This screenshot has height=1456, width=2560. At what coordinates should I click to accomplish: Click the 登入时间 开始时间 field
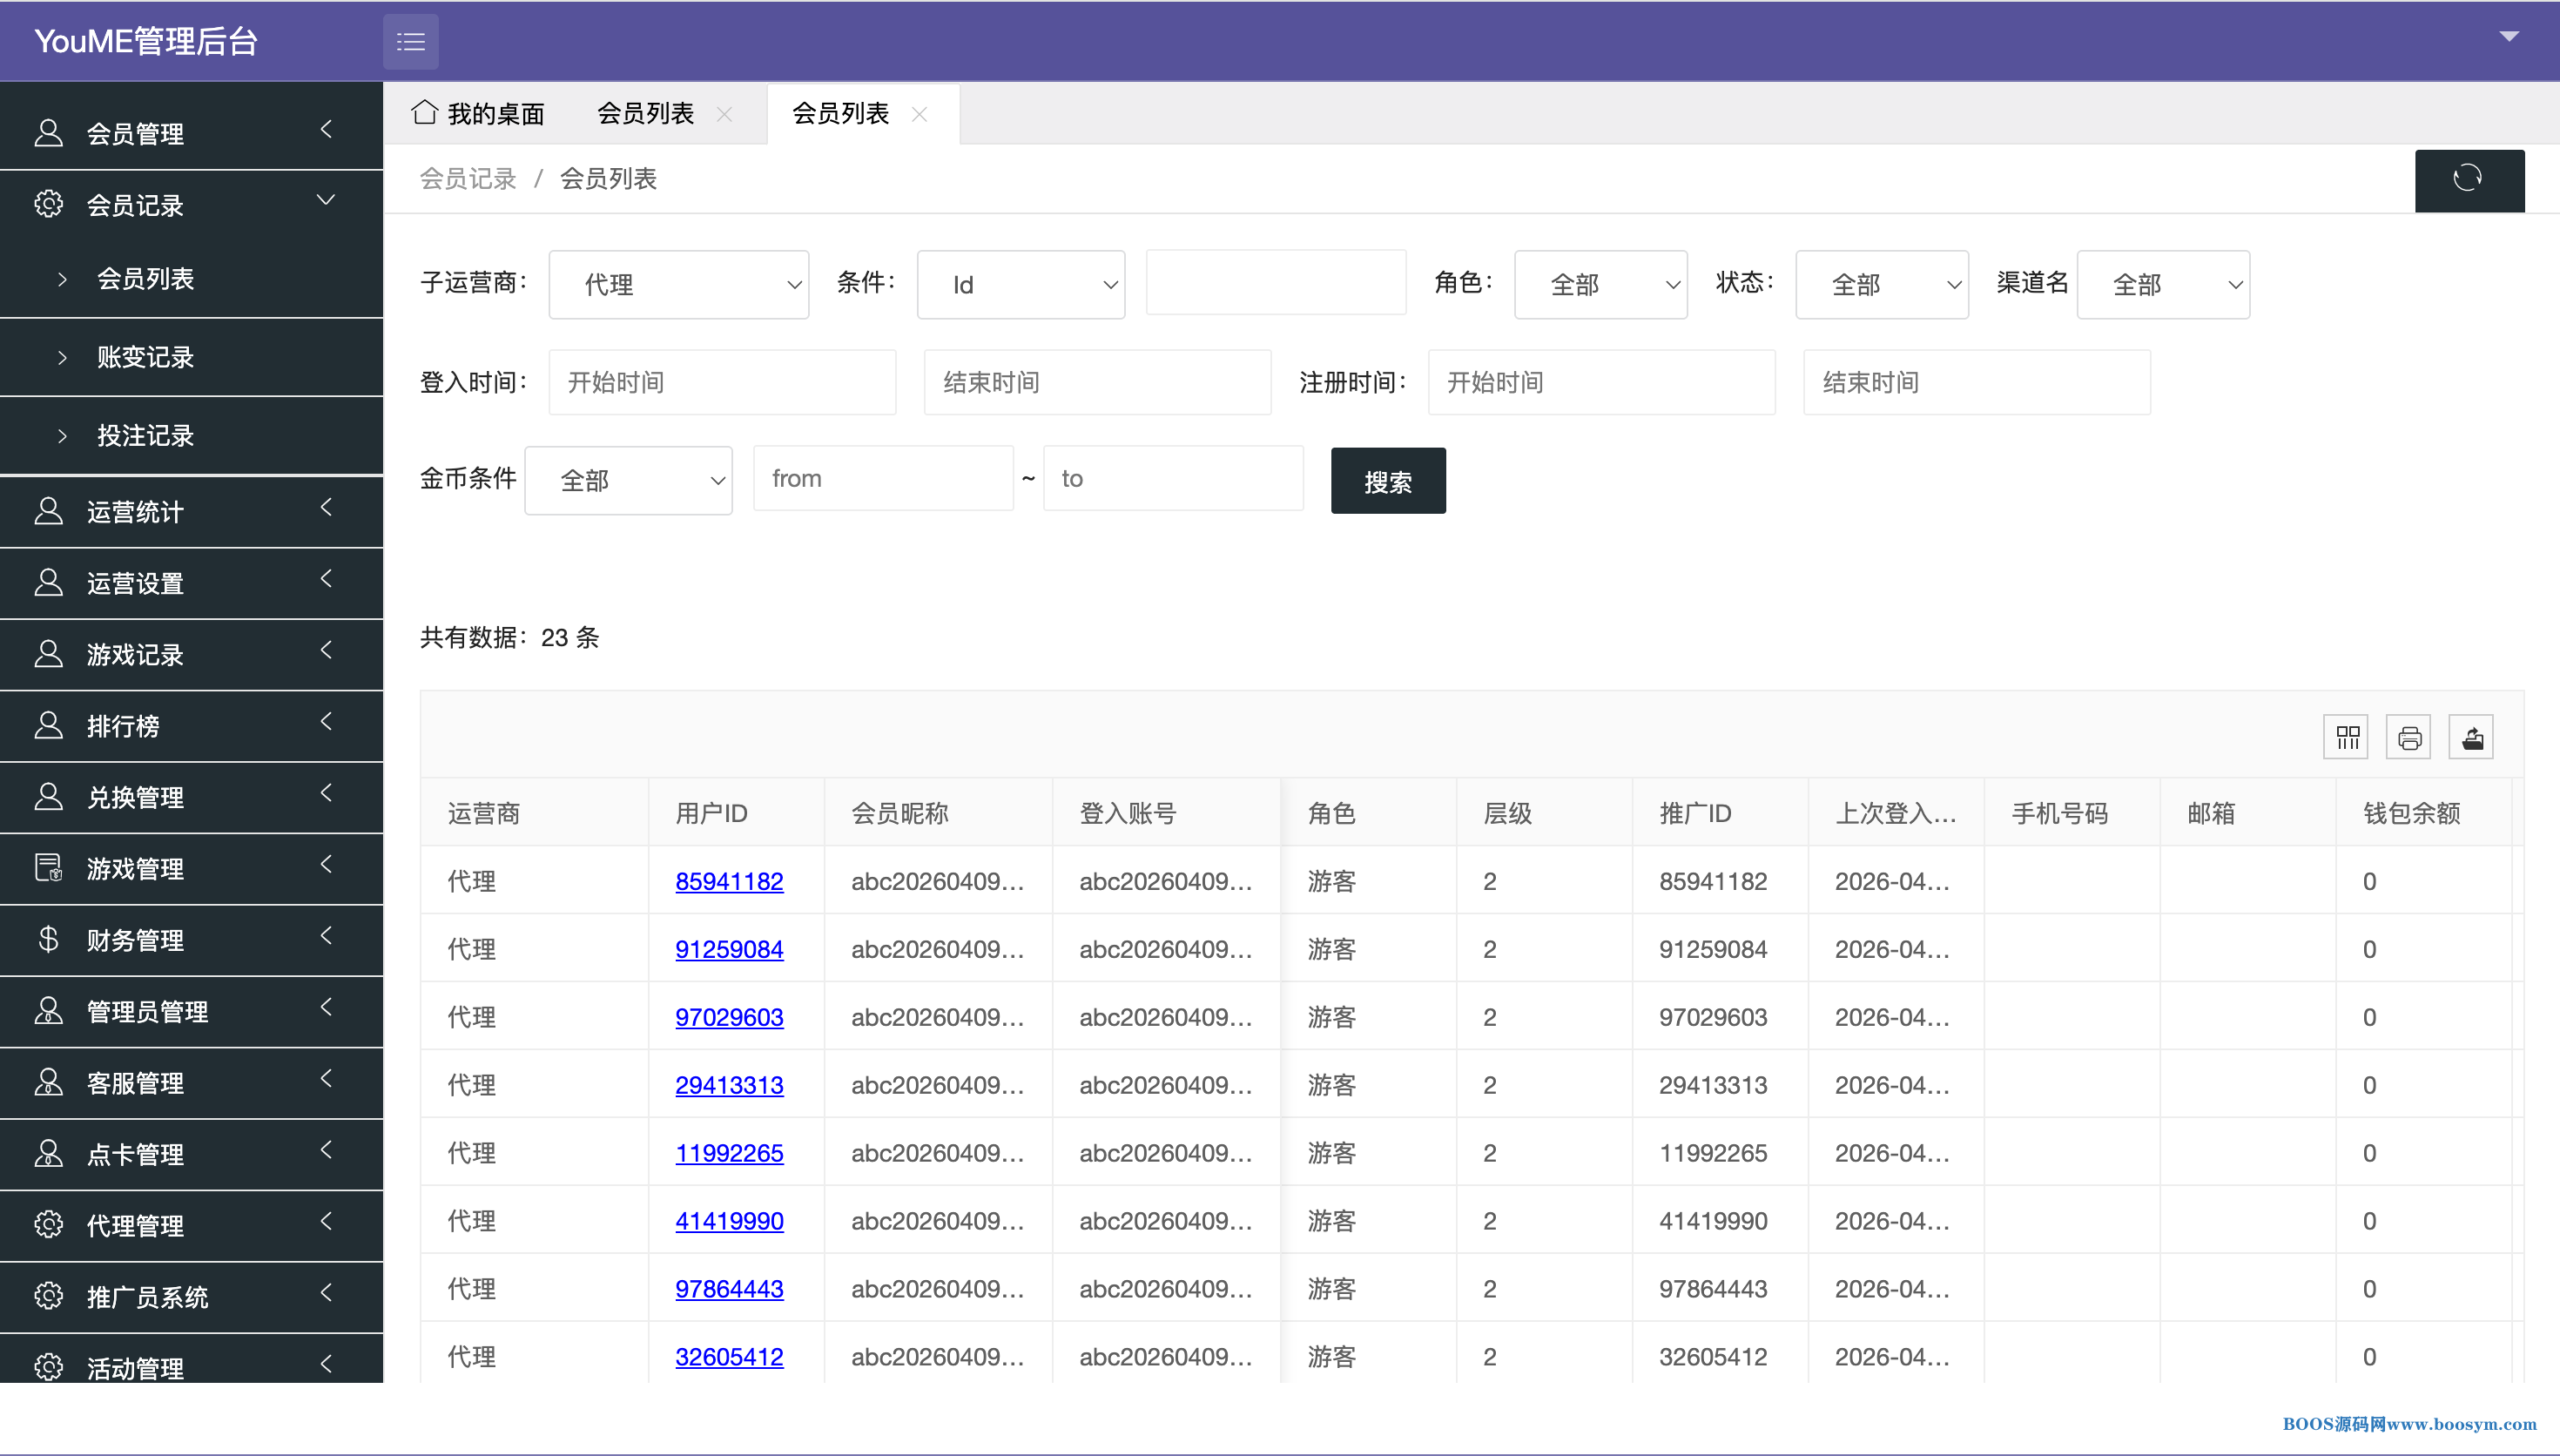click(721, 382)
